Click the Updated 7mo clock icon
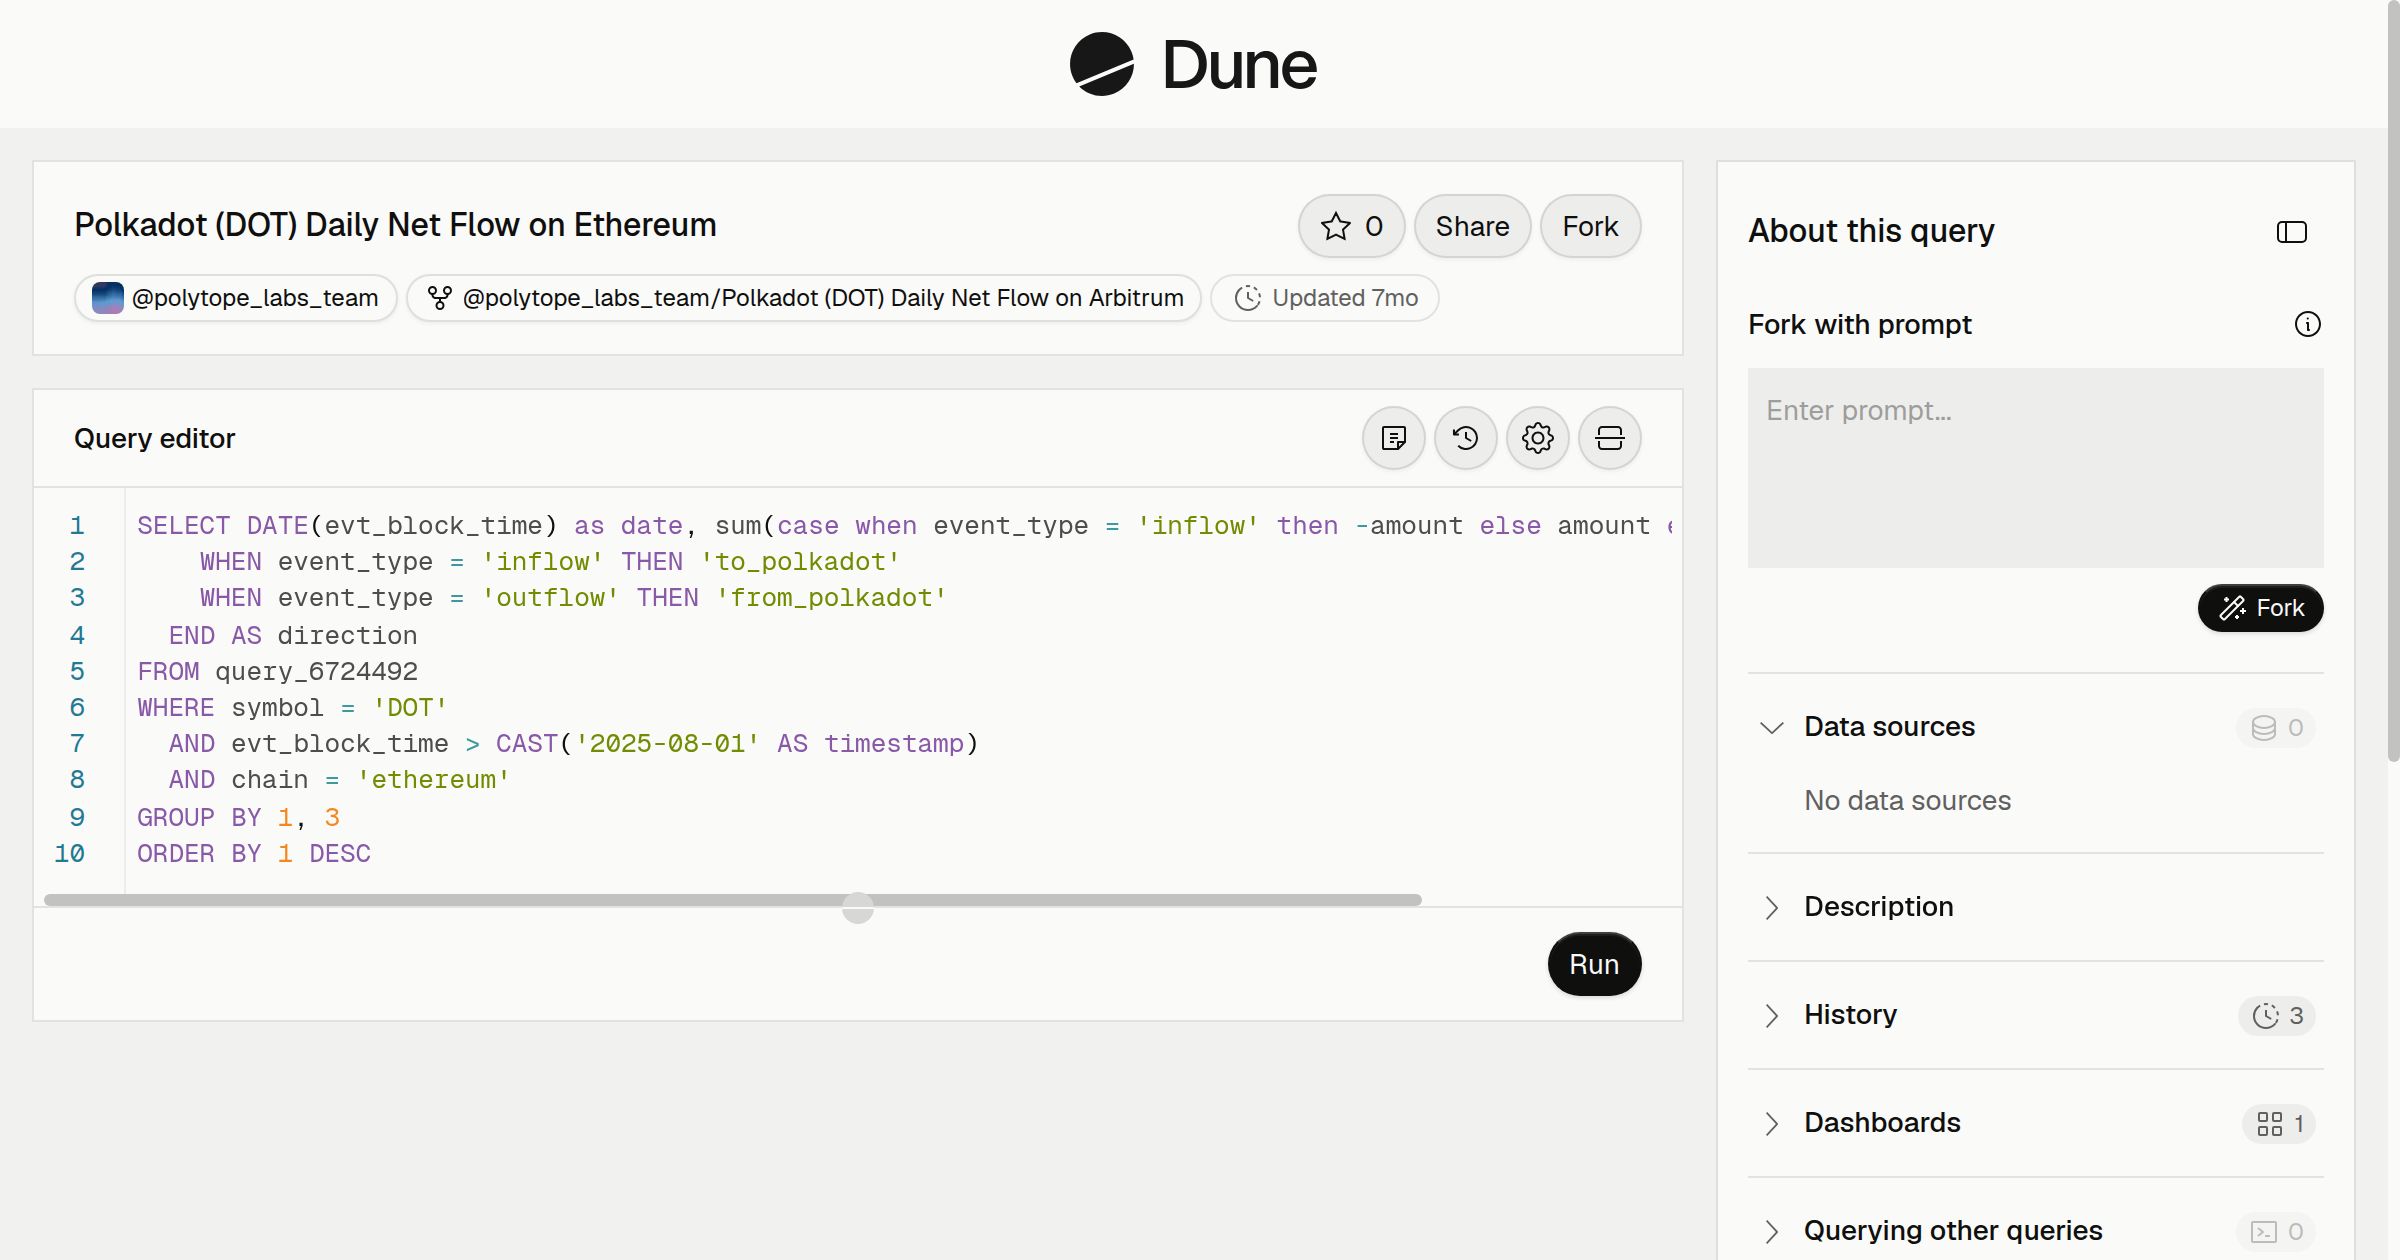Screen dimensions: 2400x1260 [1247, 298]
